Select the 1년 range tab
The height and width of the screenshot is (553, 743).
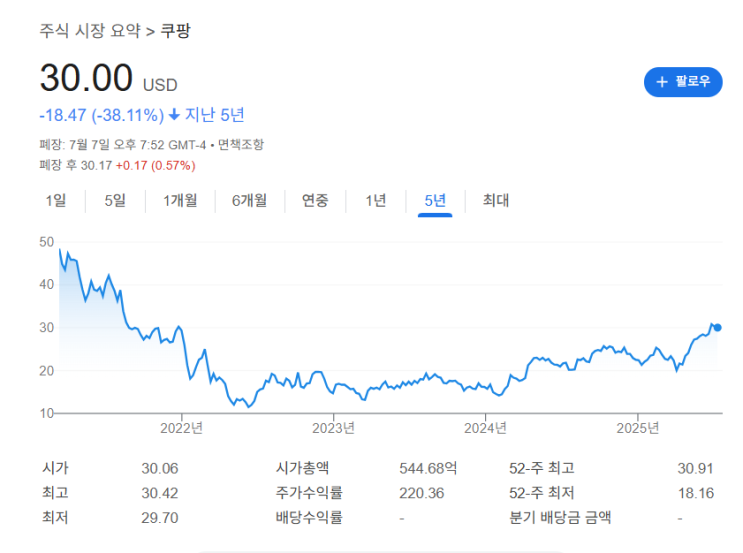point(375,200)
